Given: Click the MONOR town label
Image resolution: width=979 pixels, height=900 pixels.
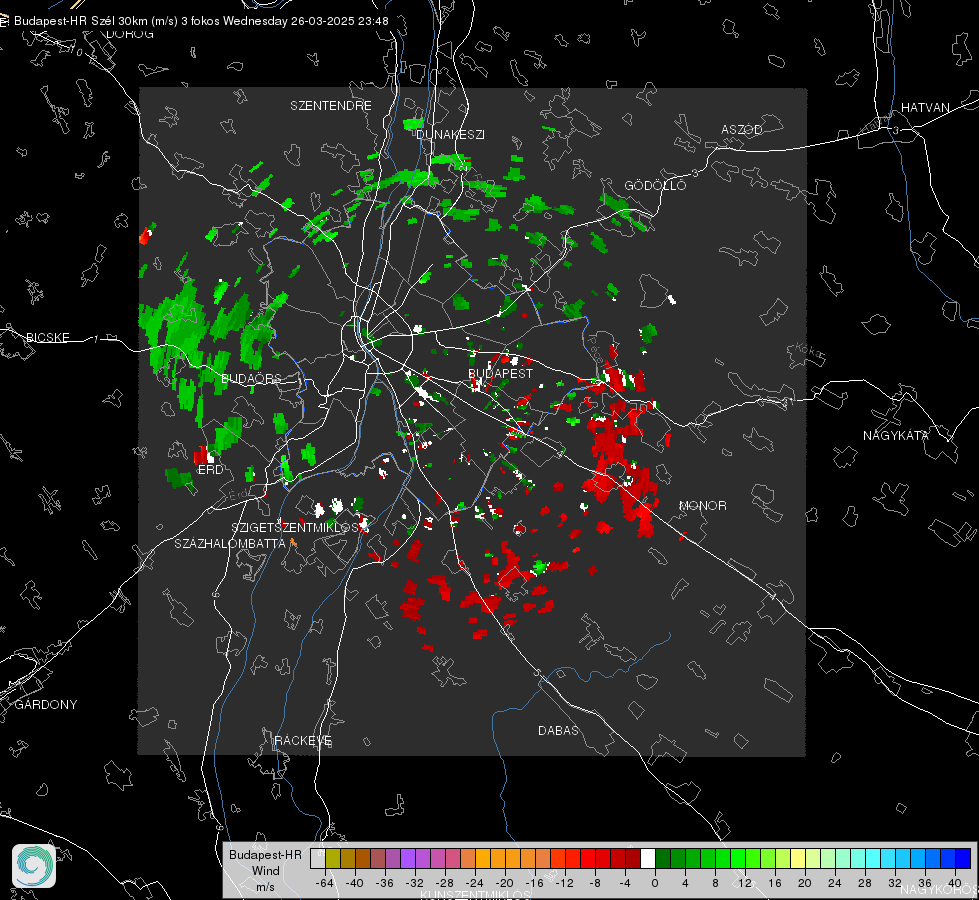Looking at the screenshot, I should coord(702,505).
